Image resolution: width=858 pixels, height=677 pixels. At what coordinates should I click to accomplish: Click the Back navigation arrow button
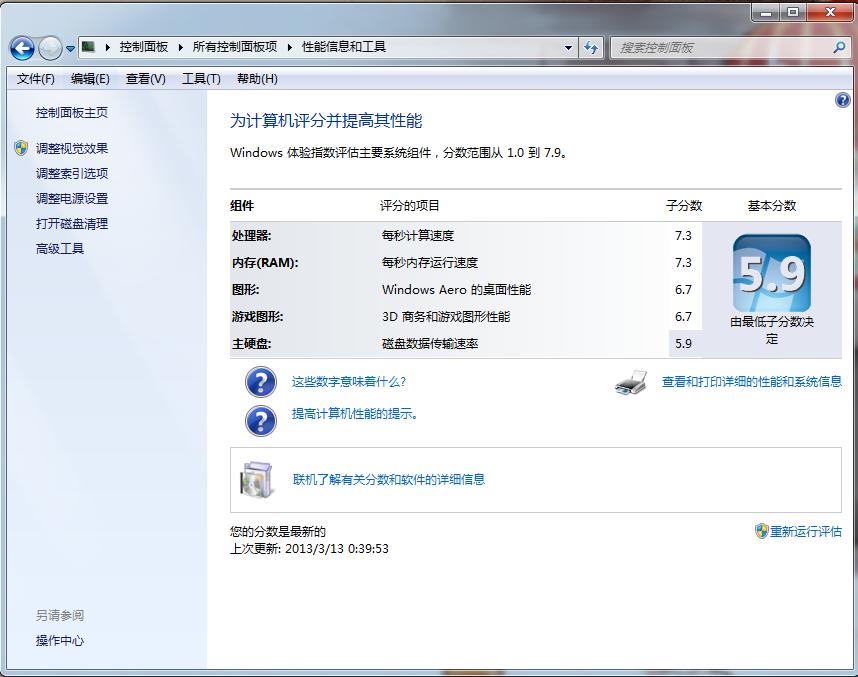pyautogui.click(x=22, y=48)
